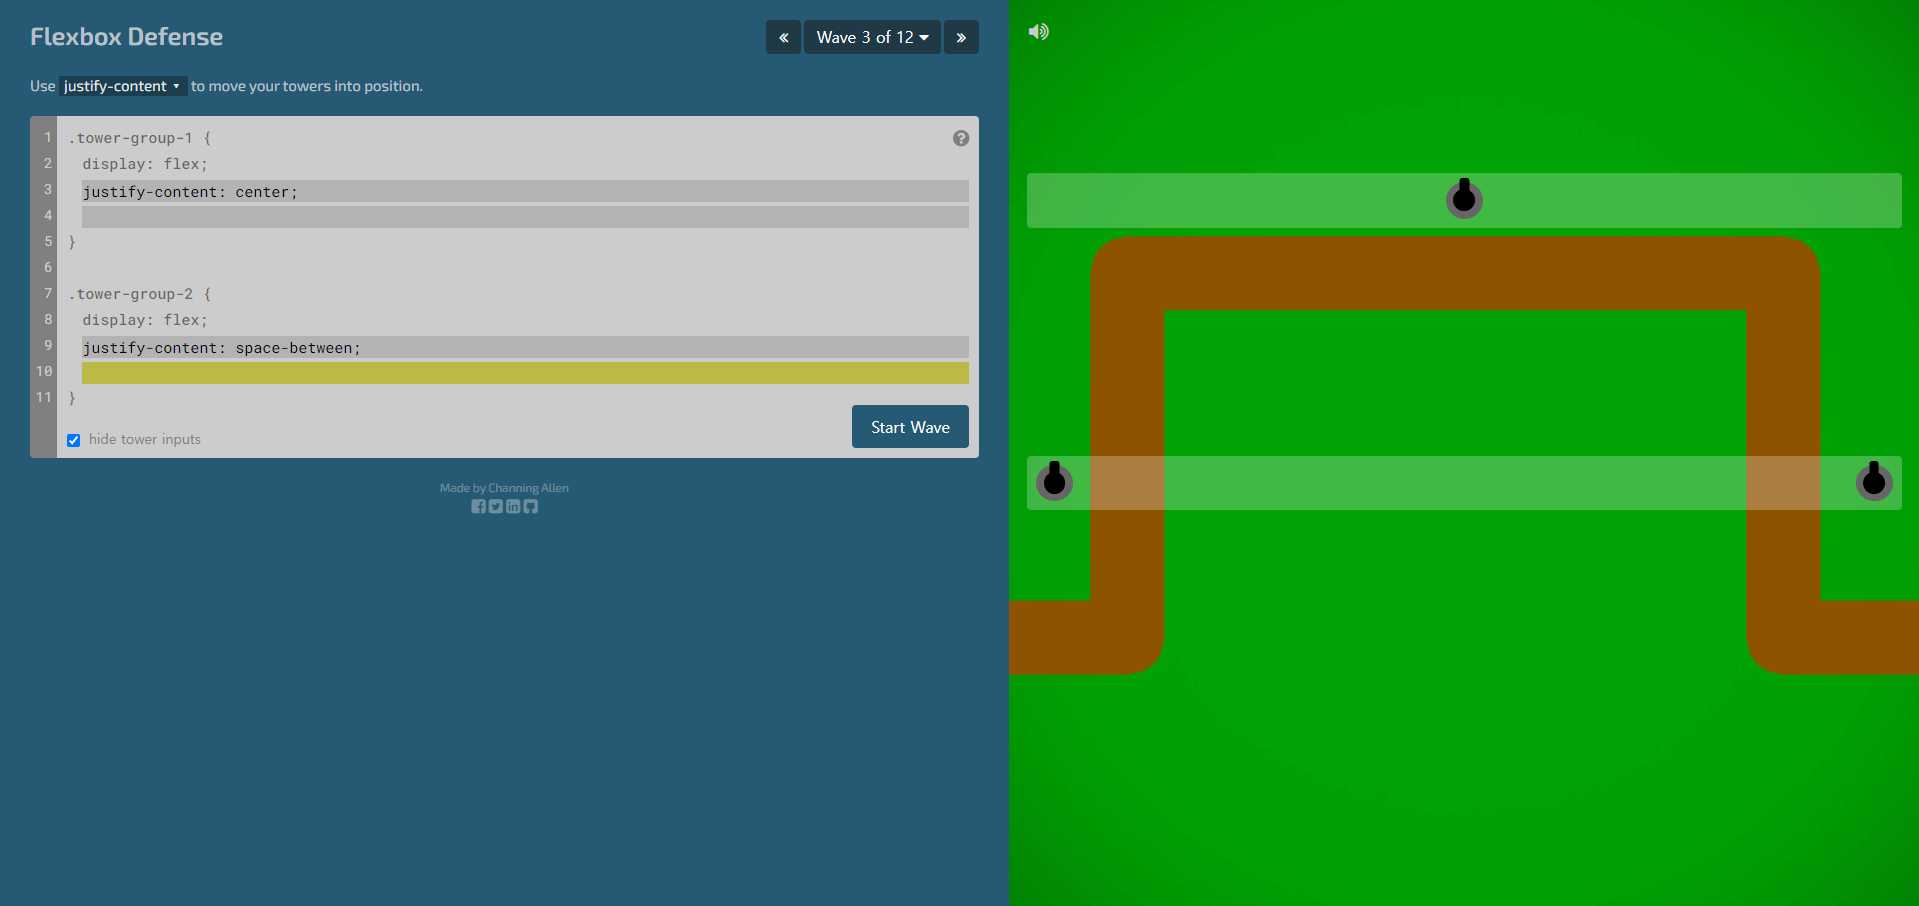Screen dimensions: 1919x906
Task: Uncheck the hide tower inputs checkbox
Action: coord(74,440)
